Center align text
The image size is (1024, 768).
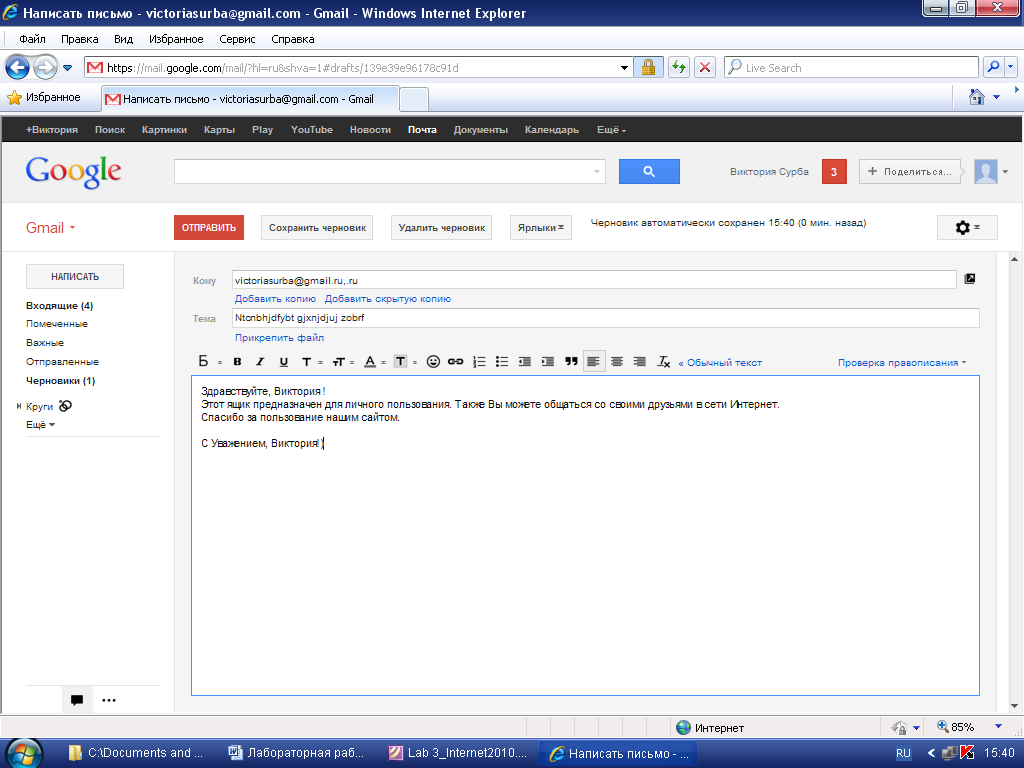(616, 362)
